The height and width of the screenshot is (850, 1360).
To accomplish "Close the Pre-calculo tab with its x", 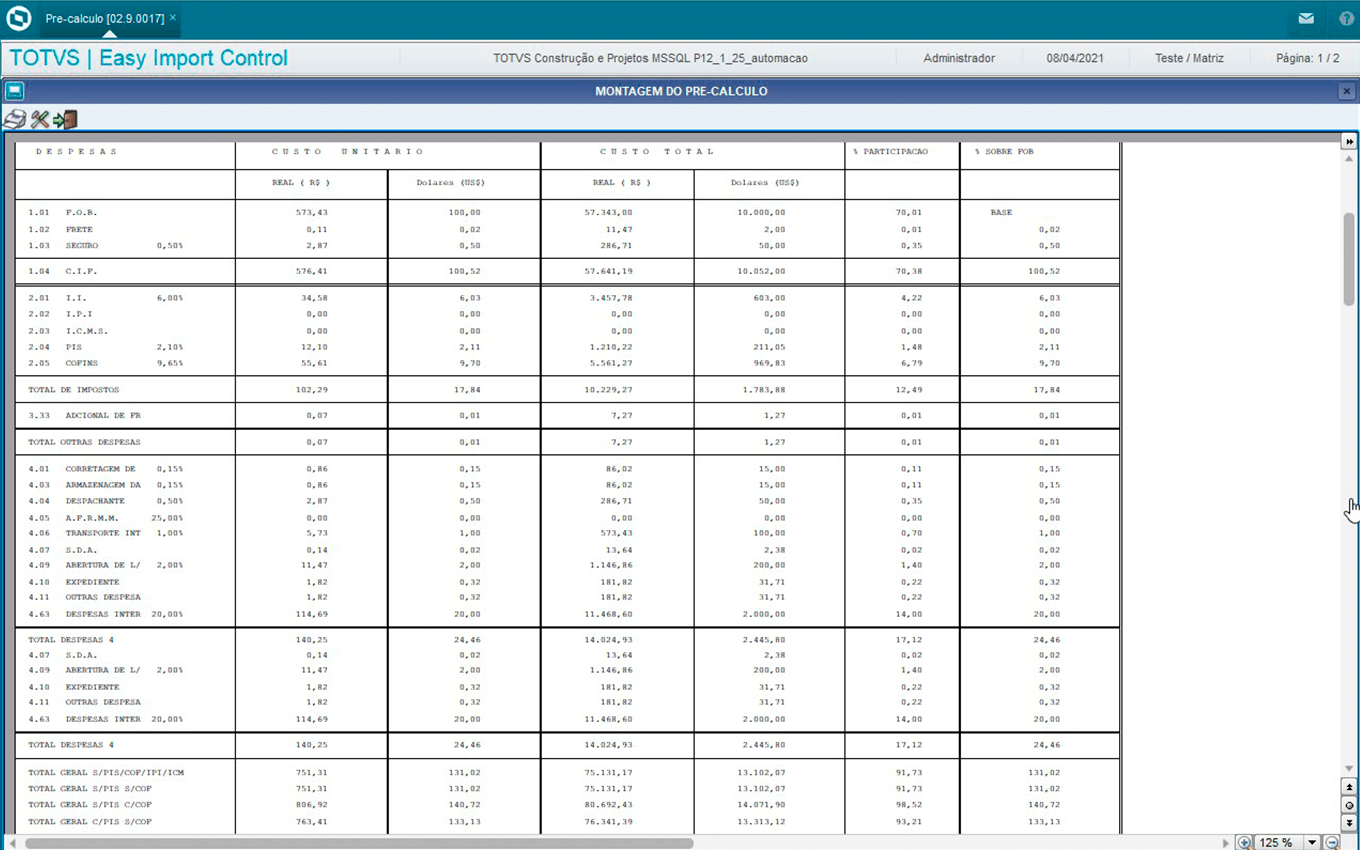I will (x=173, y=18).
